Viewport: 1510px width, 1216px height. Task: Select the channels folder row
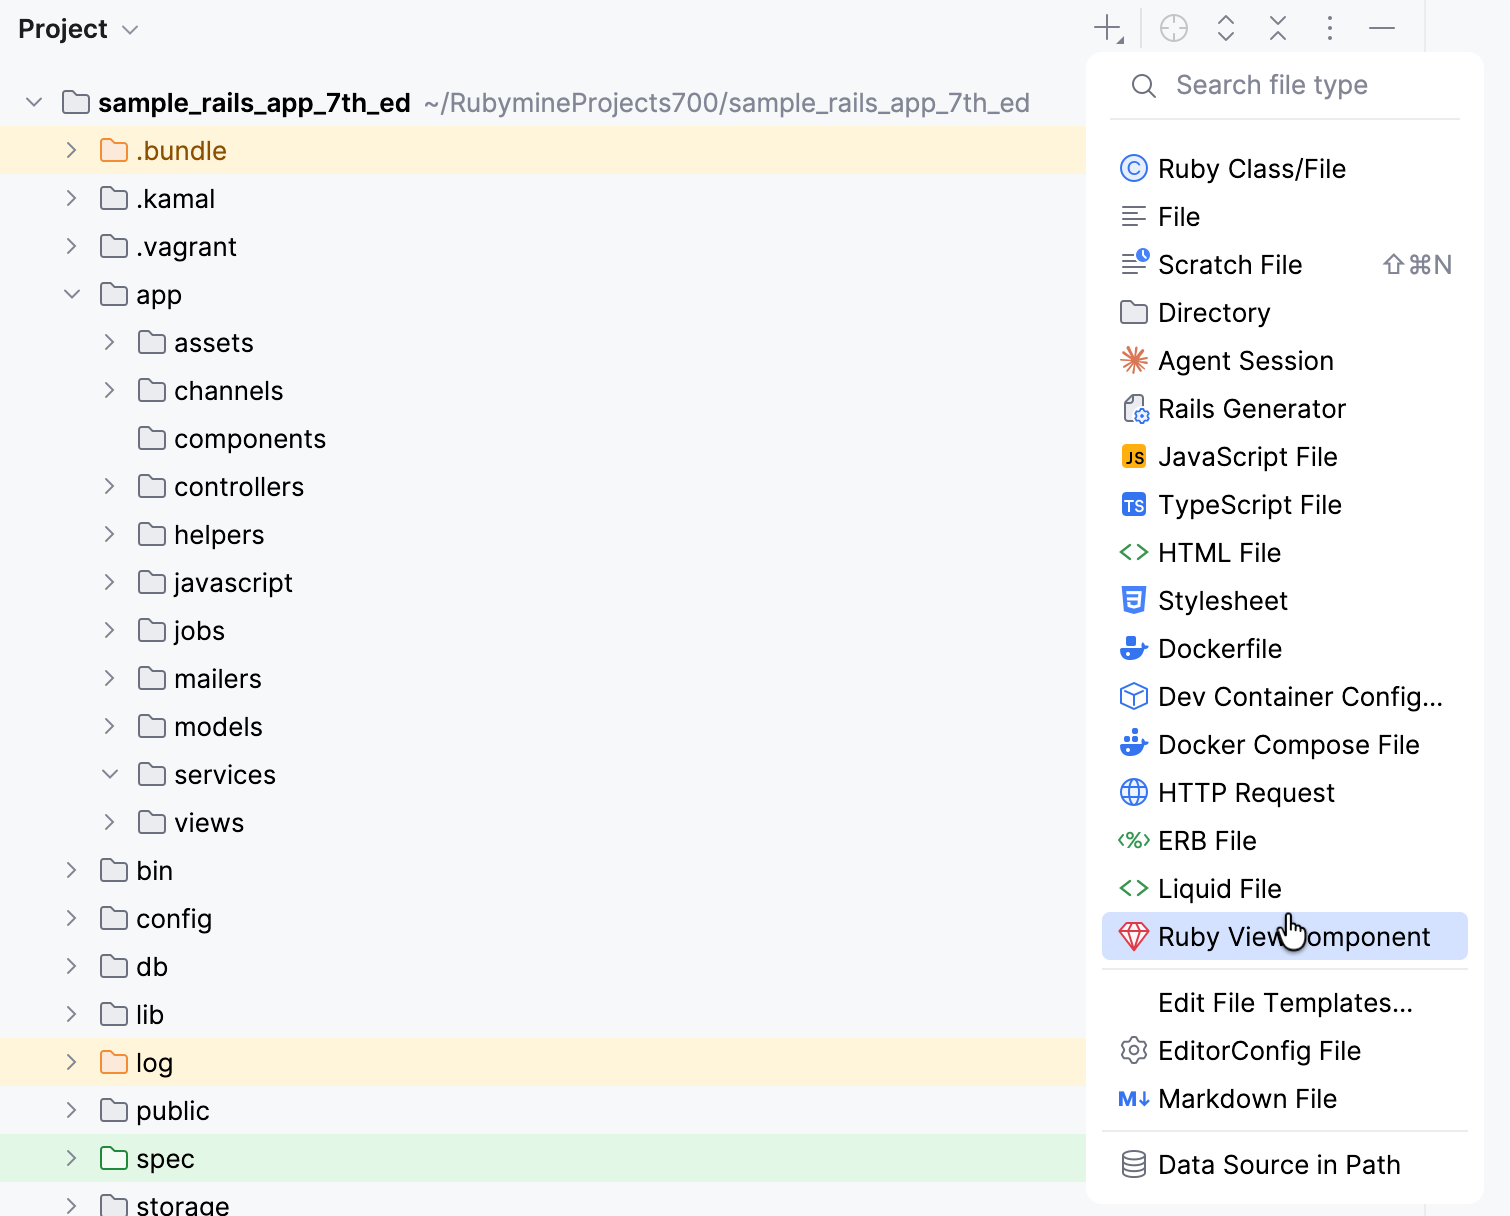[x=543, y=390]
